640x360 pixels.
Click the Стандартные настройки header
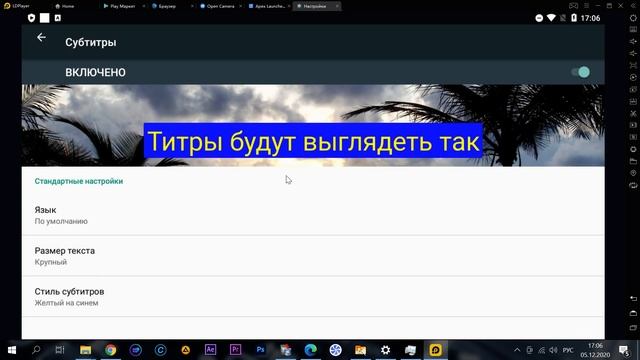79,181
